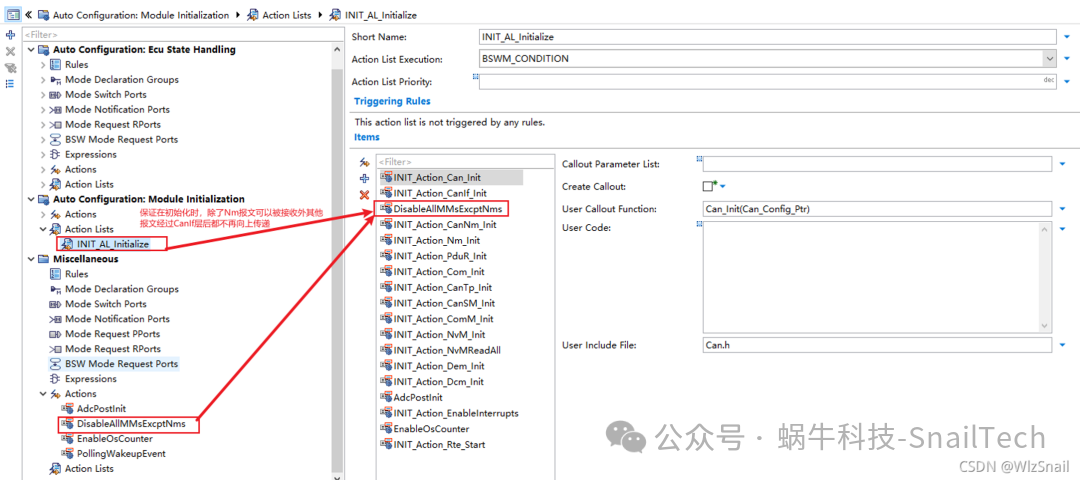
Task: Open User Code dropdown arrow
Action: tap(1063, 228)
